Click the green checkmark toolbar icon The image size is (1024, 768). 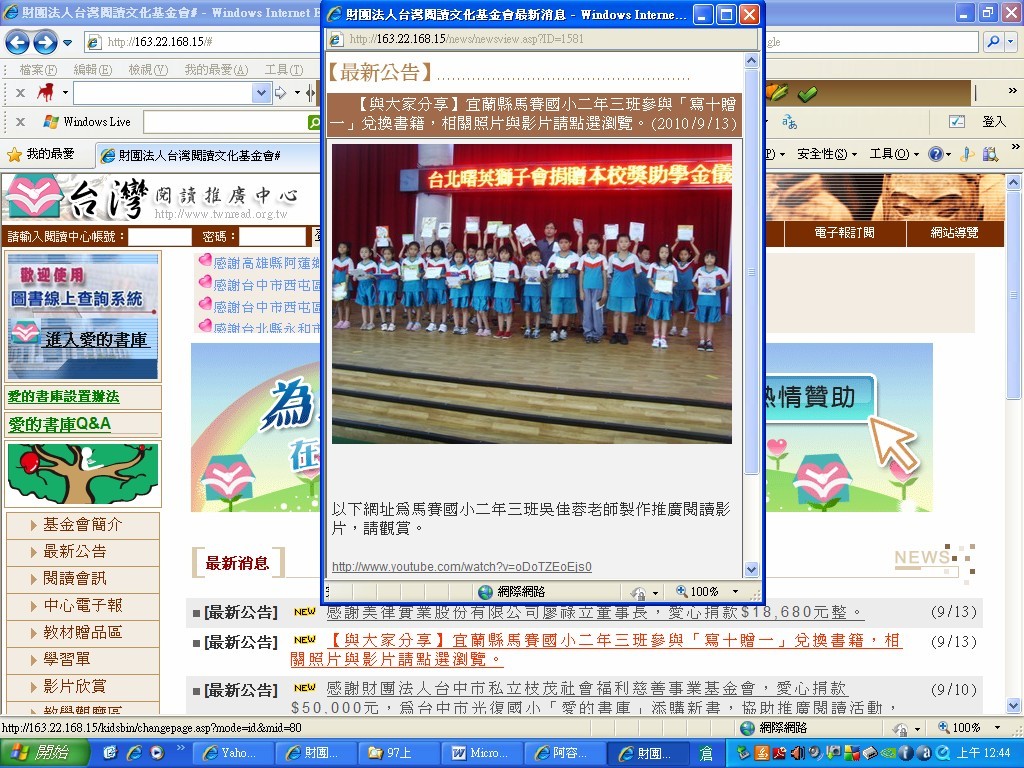point(807,93)
